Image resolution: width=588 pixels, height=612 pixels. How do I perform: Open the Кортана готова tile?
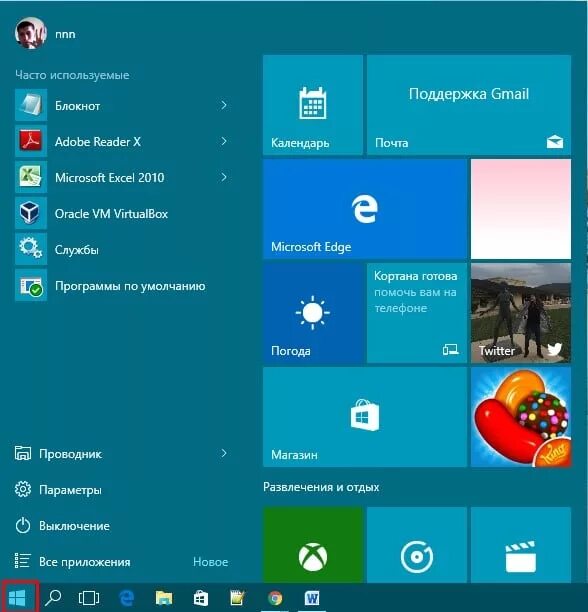click(x=417, y=313)
